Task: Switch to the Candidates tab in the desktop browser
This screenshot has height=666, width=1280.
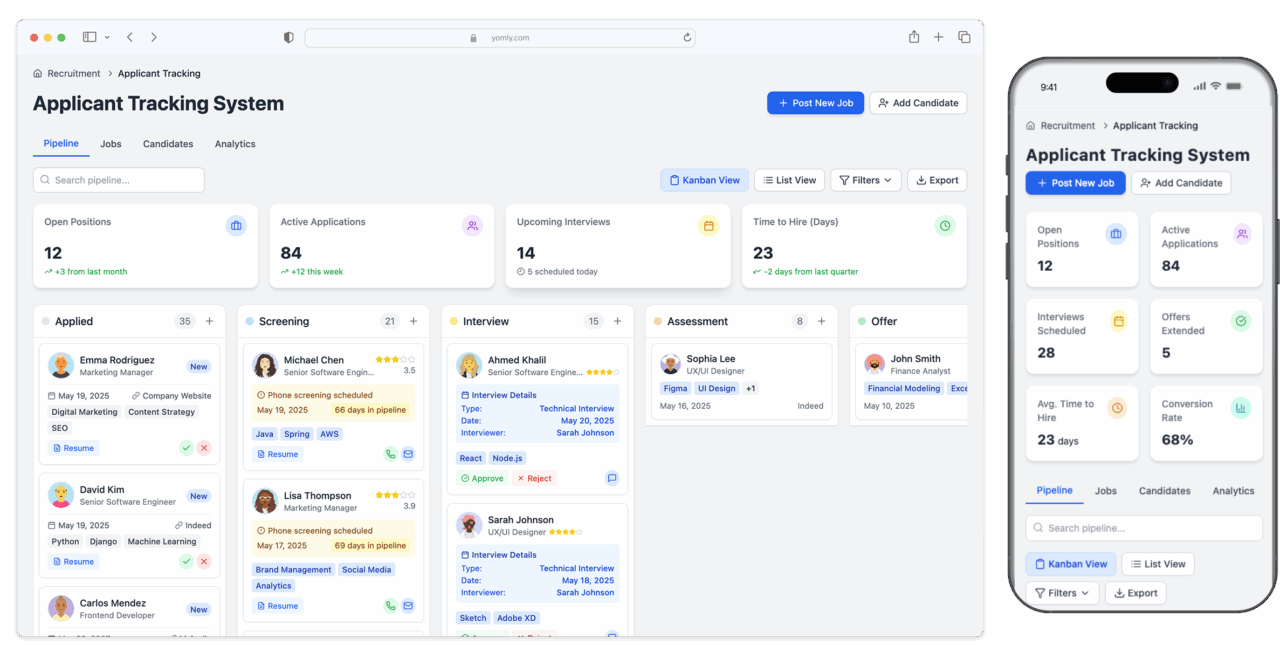Action: pos(168,144)
